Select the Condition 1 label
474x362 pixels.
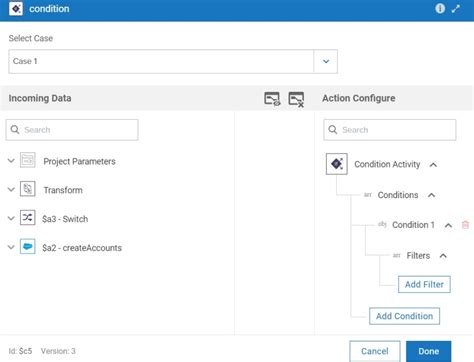413,225
